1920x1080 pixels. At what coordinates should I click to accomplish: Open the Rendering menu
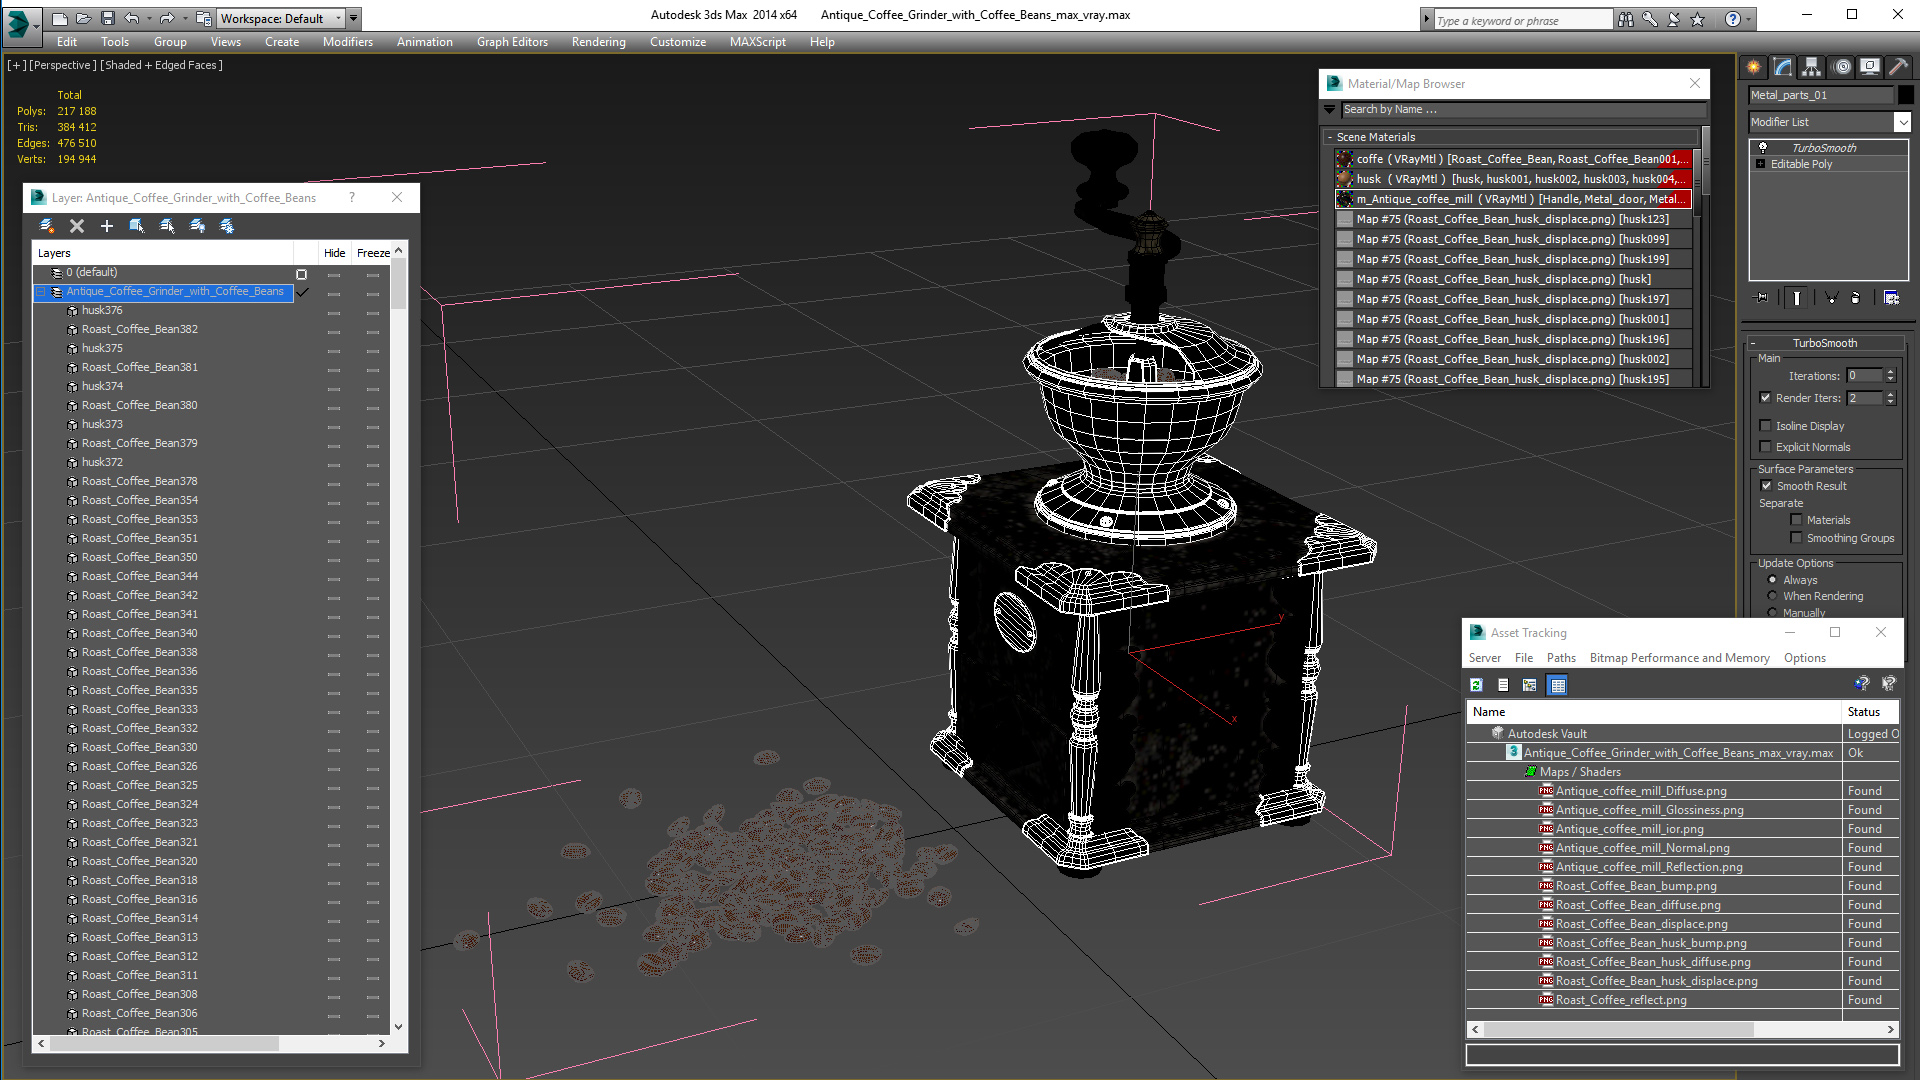click(598, 42)
